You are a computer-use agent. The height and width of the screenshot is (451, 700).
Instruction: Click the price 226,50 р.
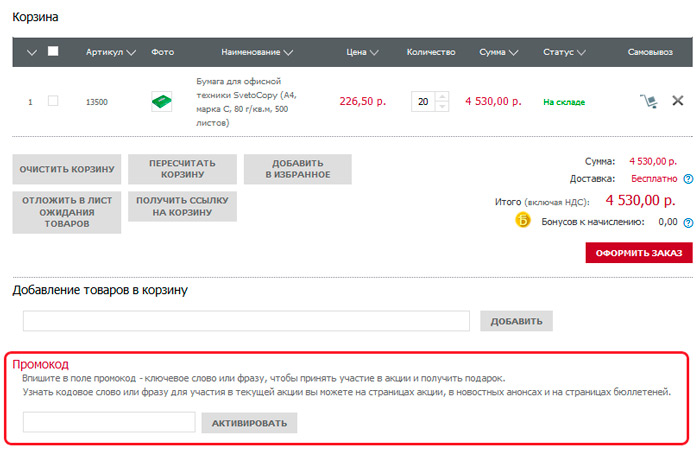pos(362,101)
